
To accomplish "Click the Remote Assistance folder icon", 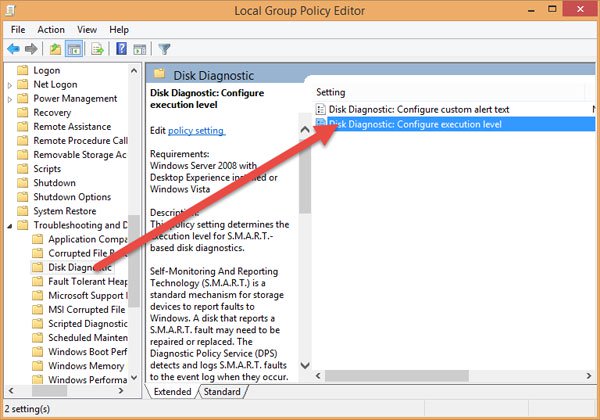I will point(23,127).
